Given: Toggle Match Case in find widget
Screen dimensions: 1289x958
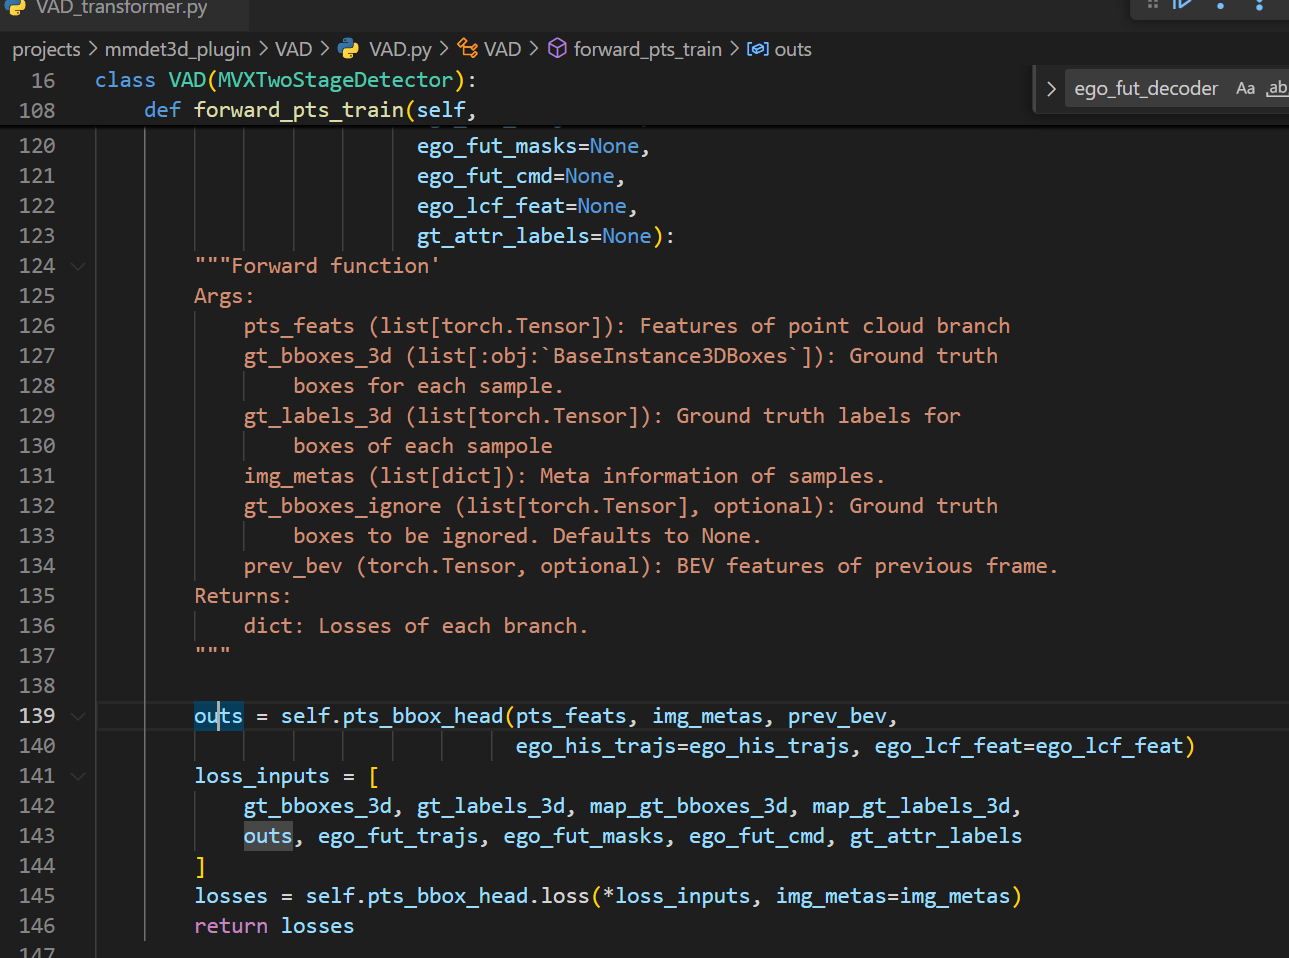Looking at the screenshot, I should [x=1245, y=89].
